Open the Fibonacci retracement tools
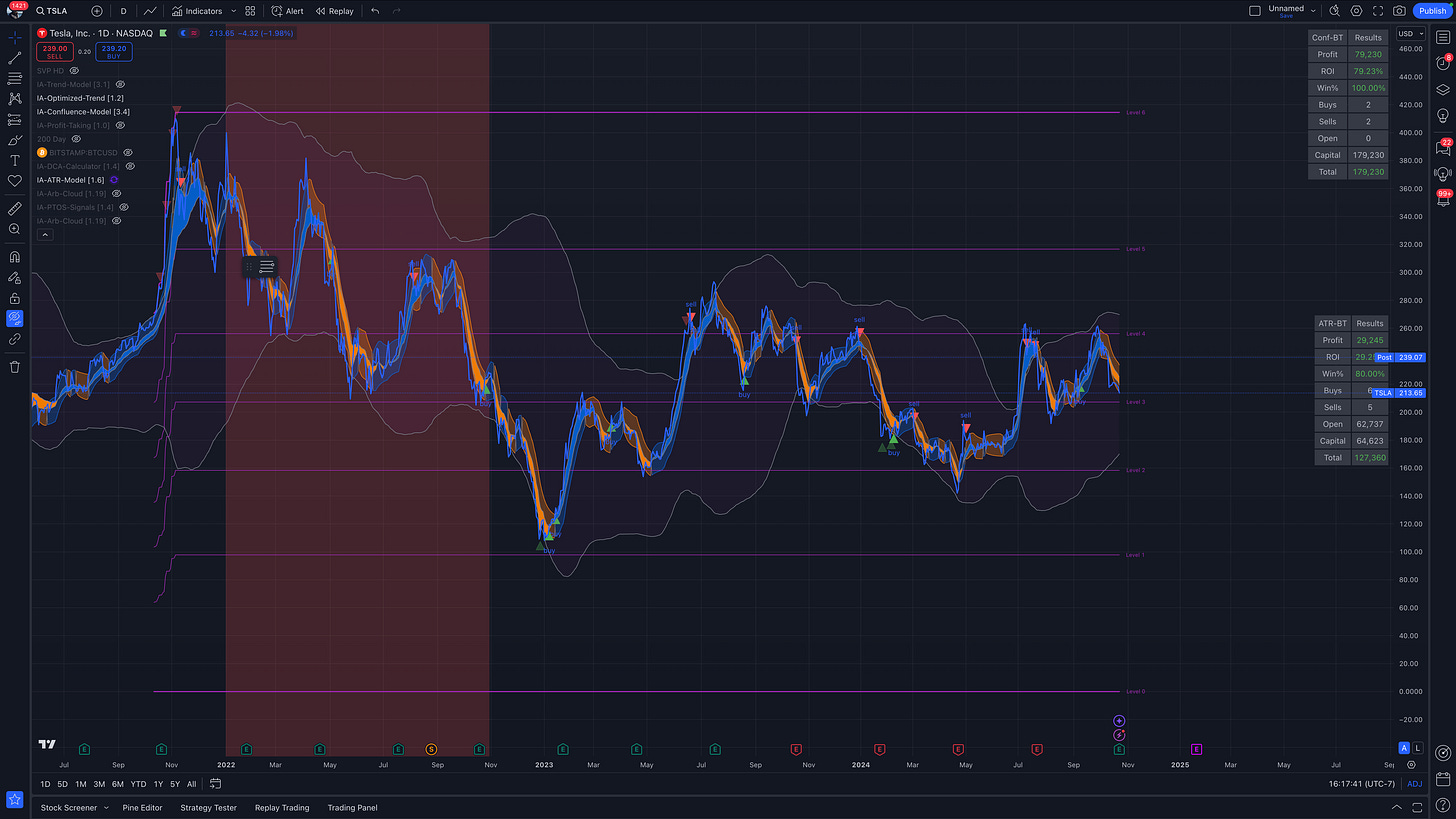 [14, 78]
